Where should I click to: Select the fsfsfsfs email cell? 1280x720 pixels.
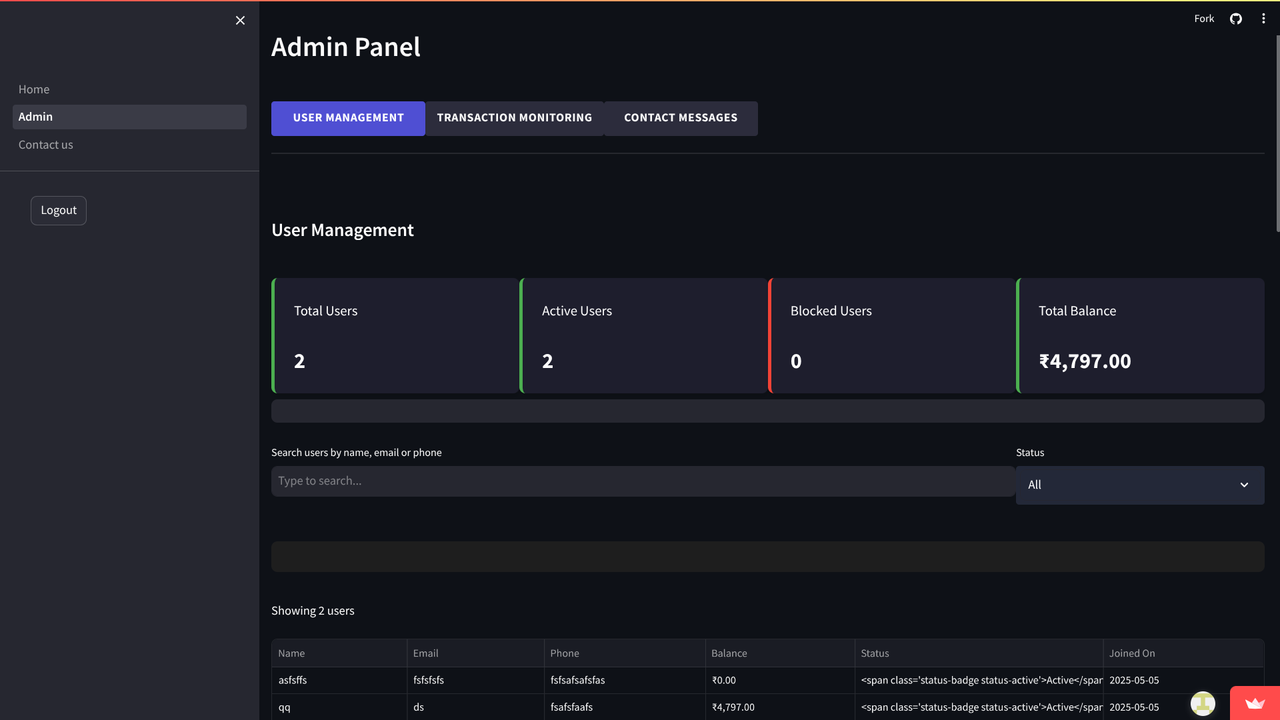[x=475, y=680]
